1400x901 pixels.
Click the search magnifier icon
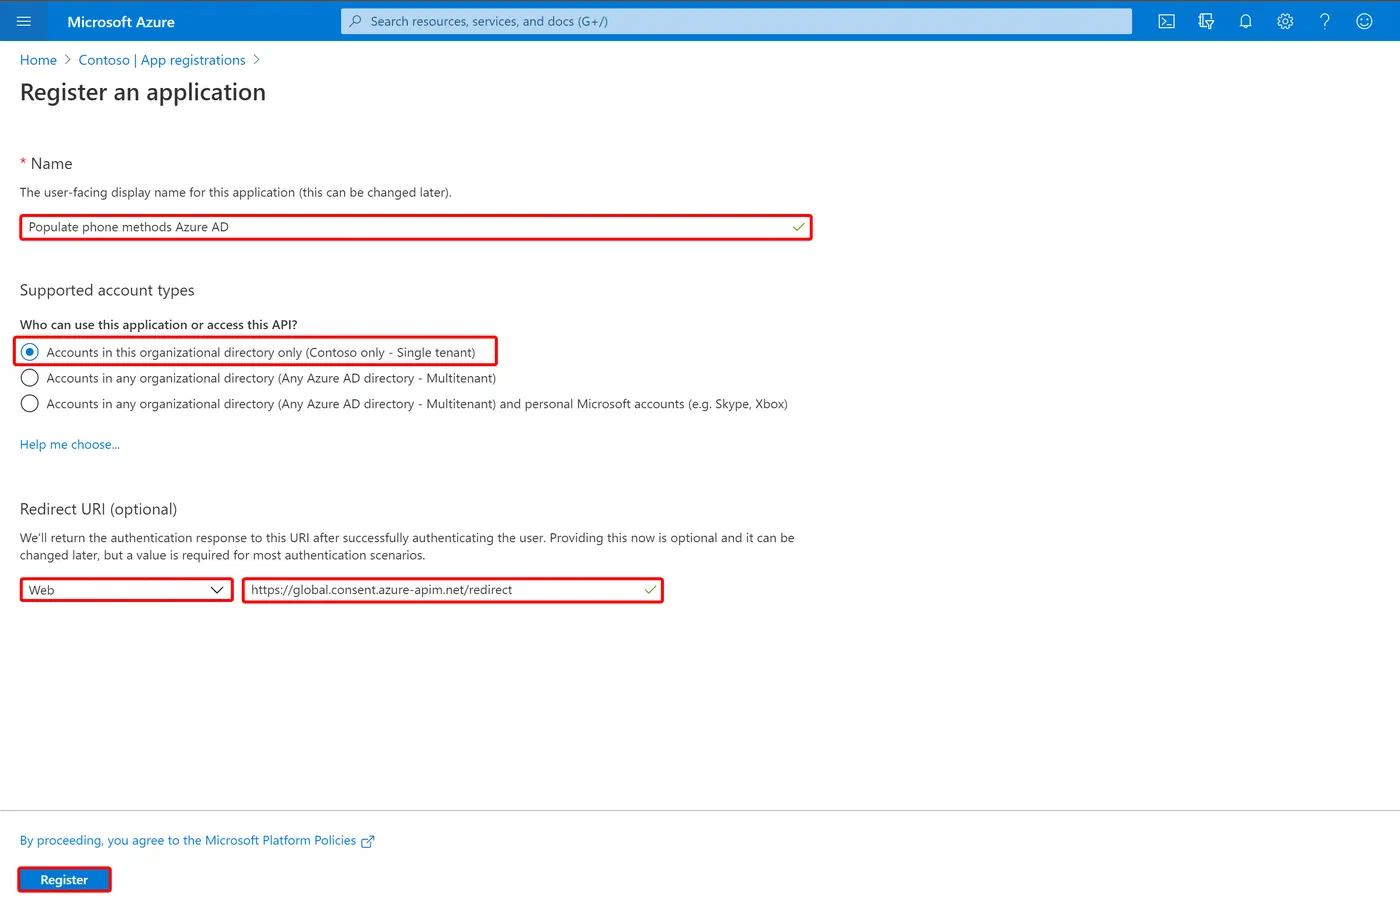[x=355, y=21]
